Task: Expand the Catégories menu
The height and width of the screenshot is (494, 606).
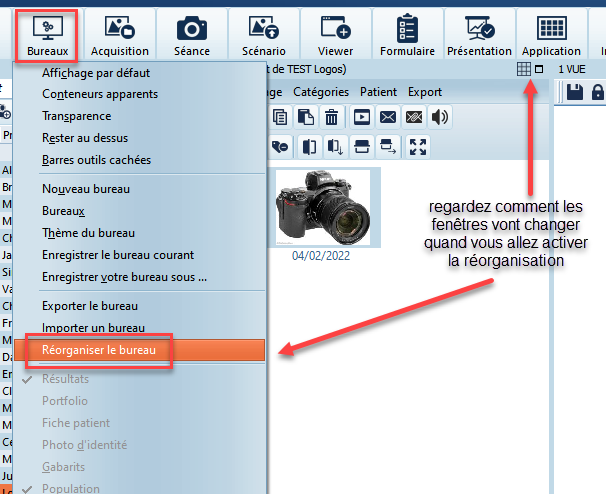Action: tap(320, 92)
